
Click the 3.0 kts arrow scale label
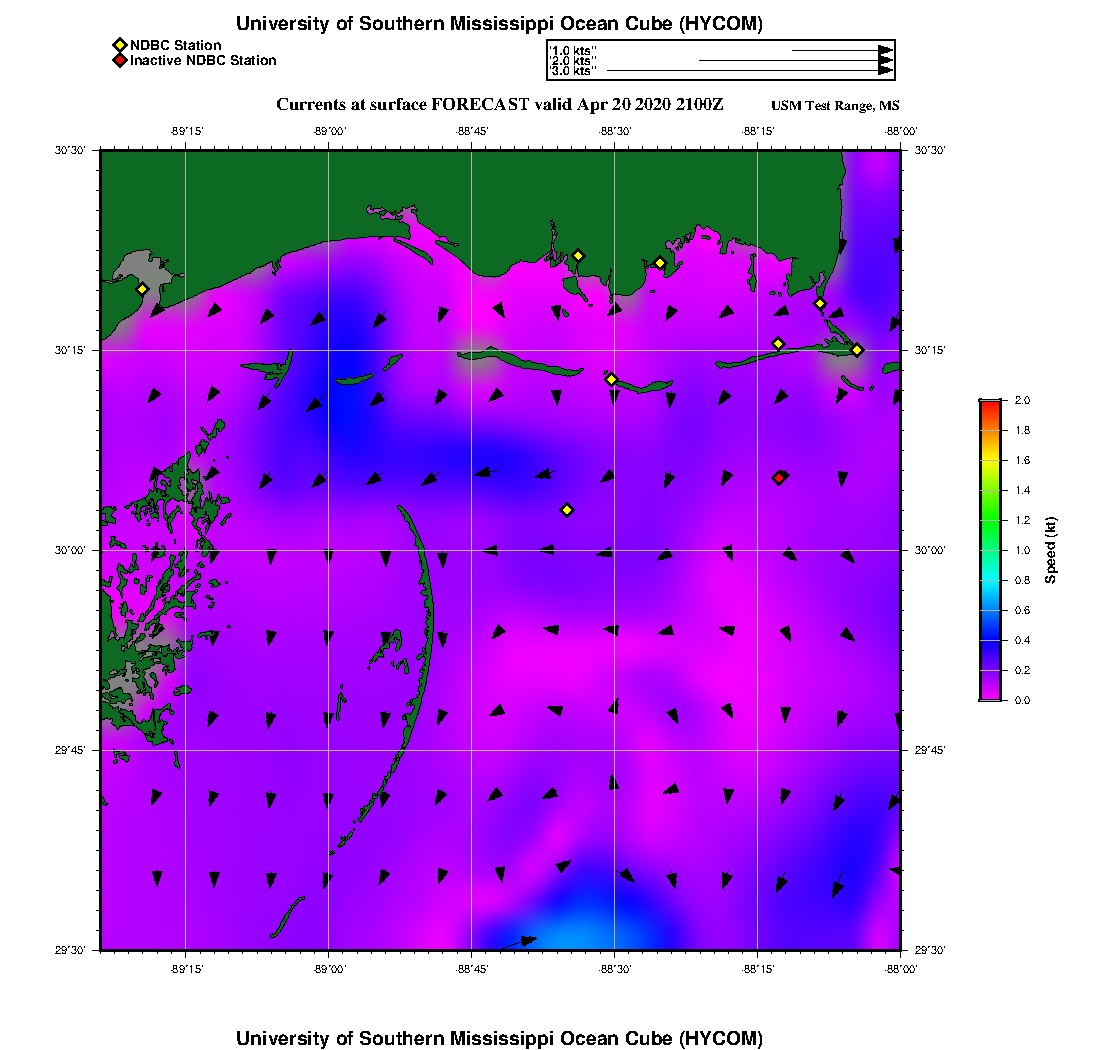(574, 71)
